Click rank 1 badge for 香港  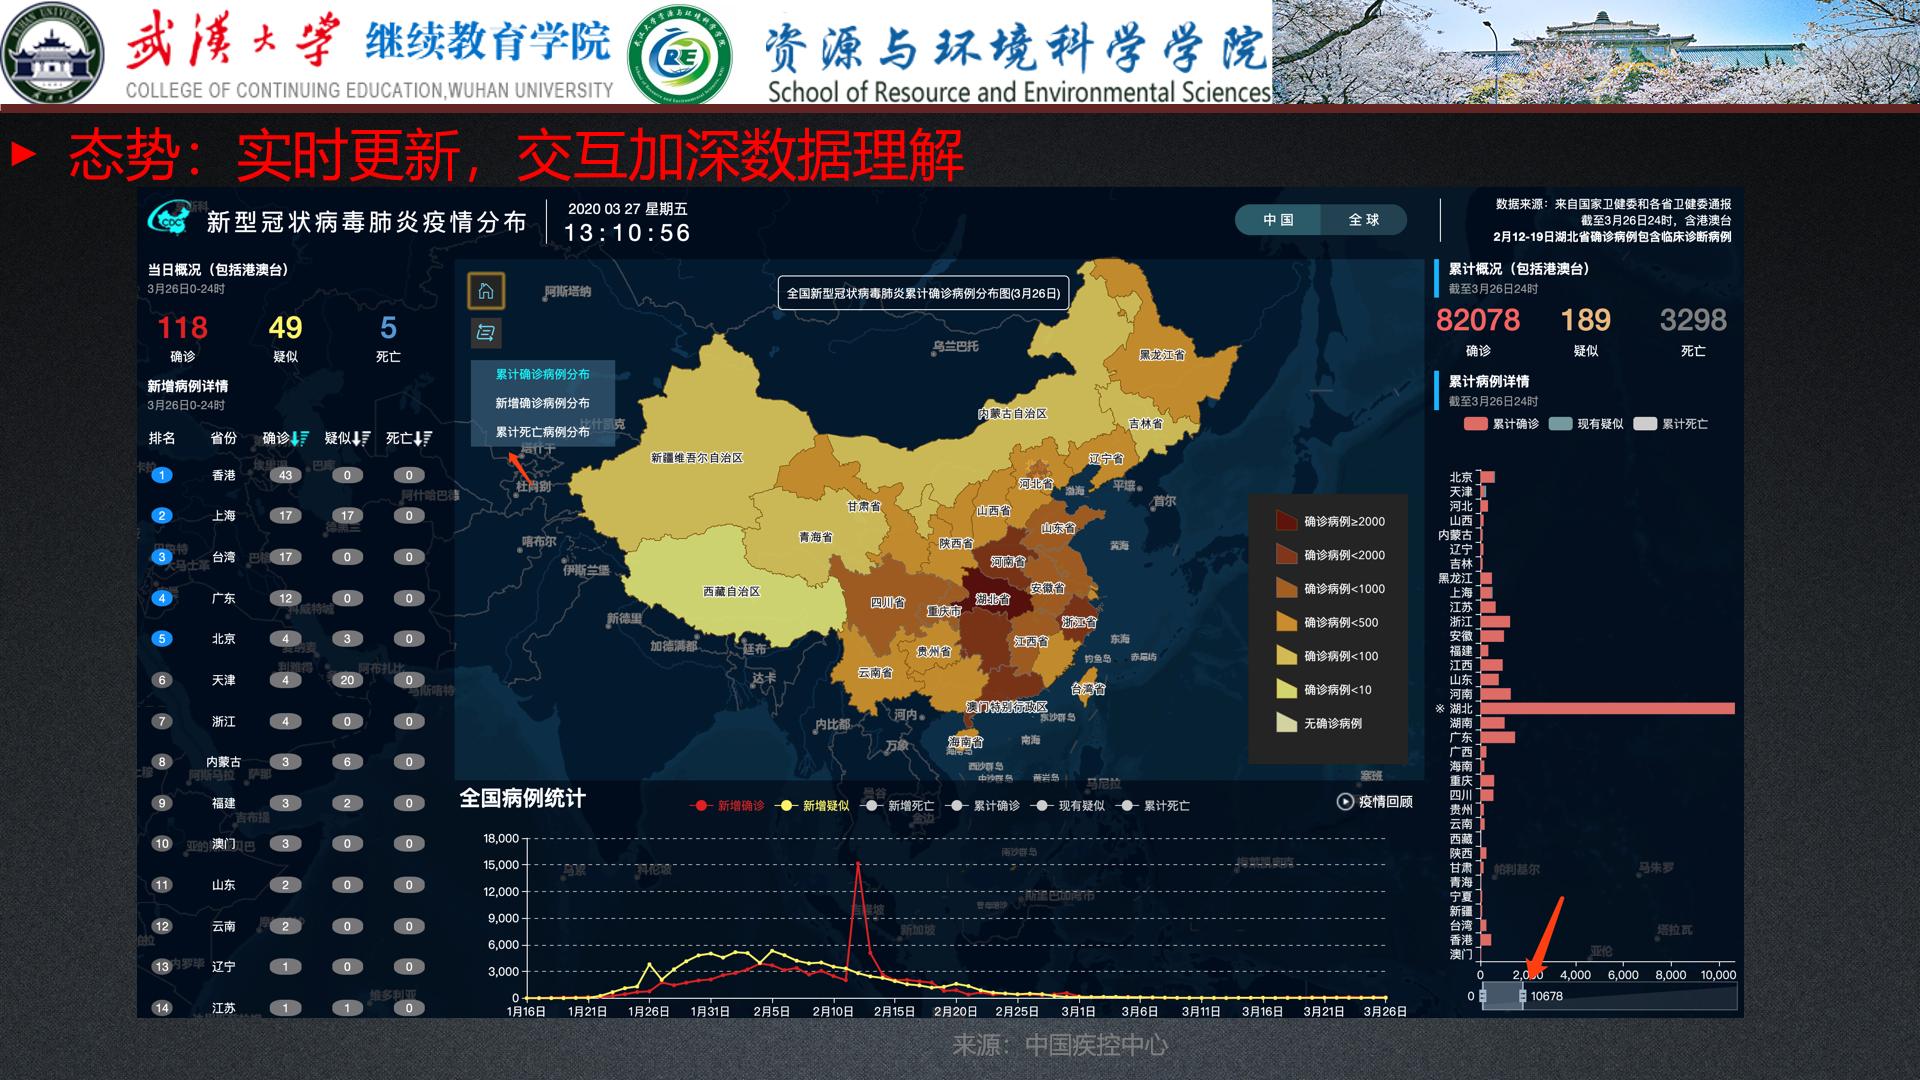point(162,475)
